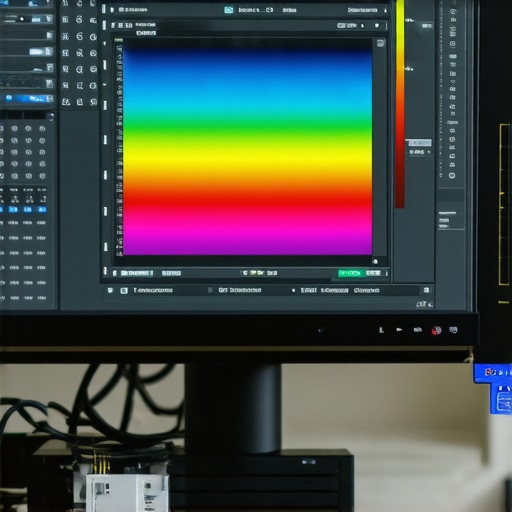Open the dropdown below the highlighted right-side field
The image size is (512, 512).
click(419, 152)
